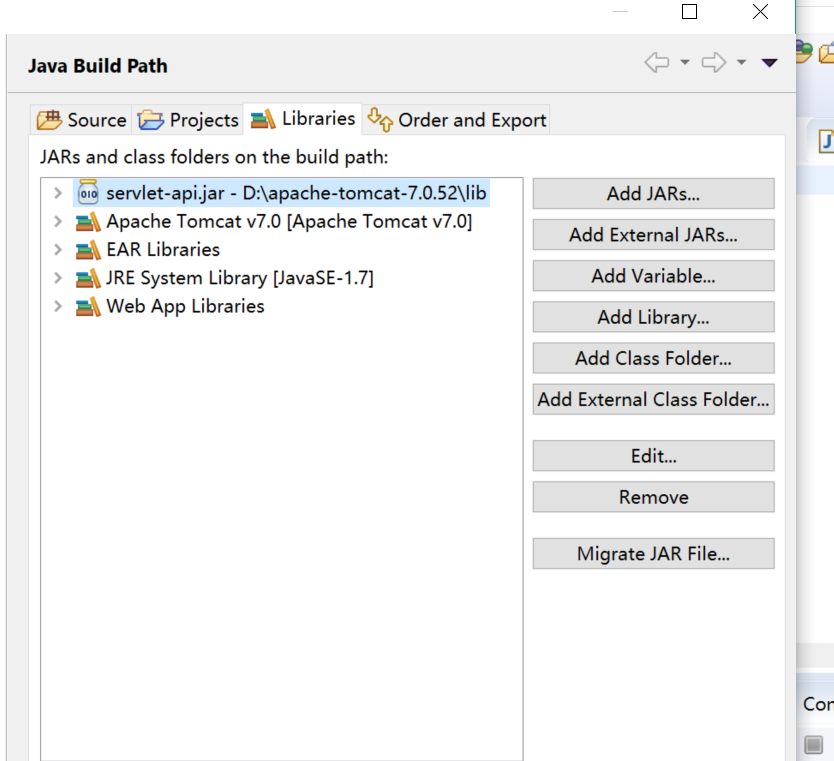Click the EAR Libraries icon
The width and height of the screenshot is (834, 761).
(x=87, y=250)
